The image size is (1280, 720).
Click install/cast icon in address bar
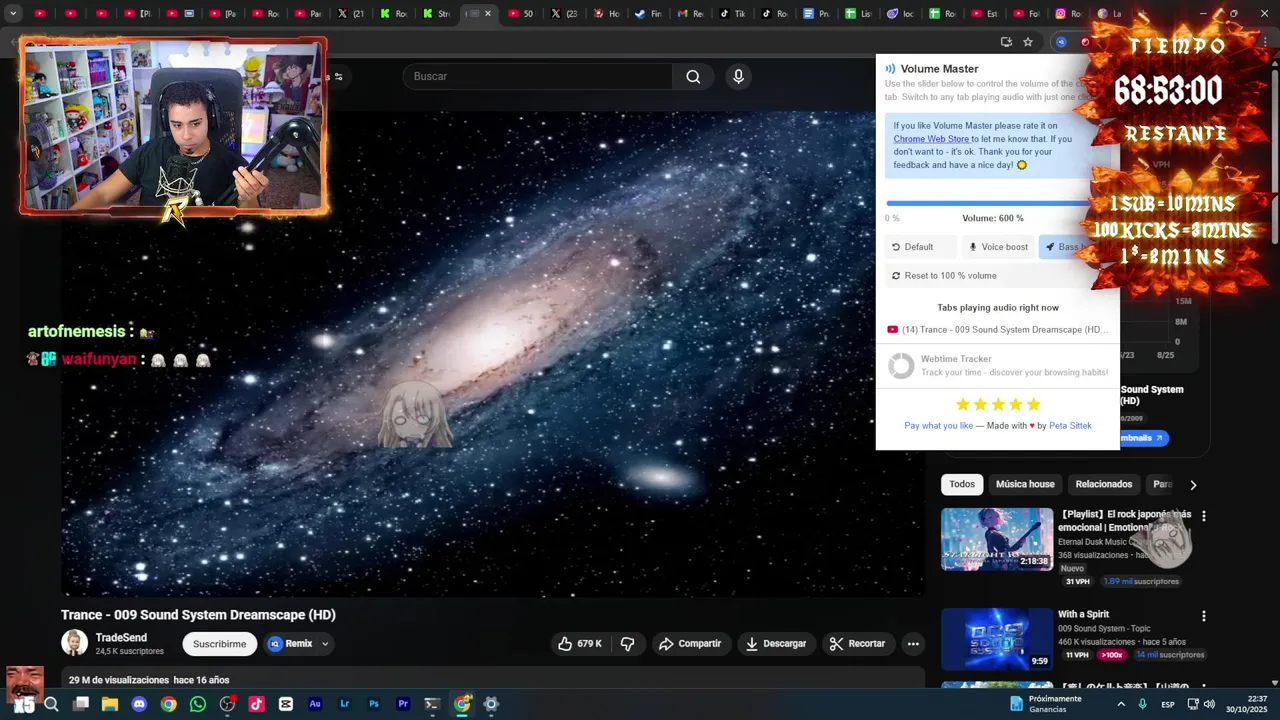pos(1006,42)
